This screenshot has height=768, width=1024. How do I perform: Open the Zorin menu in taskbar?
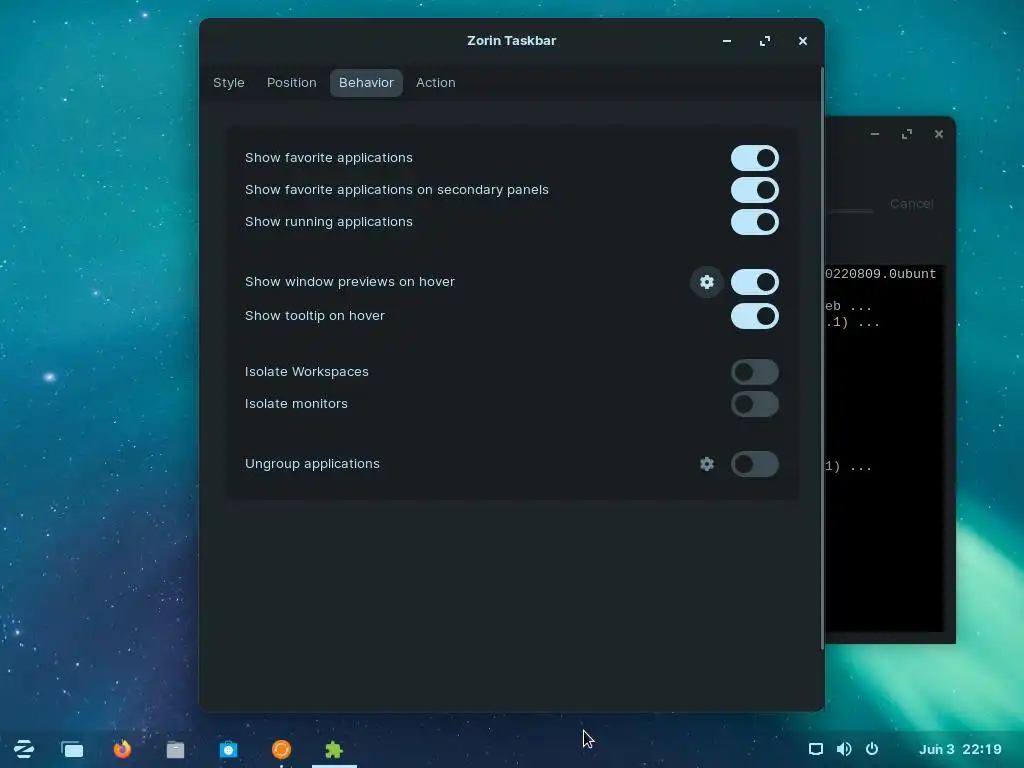(x=24, y=749)
